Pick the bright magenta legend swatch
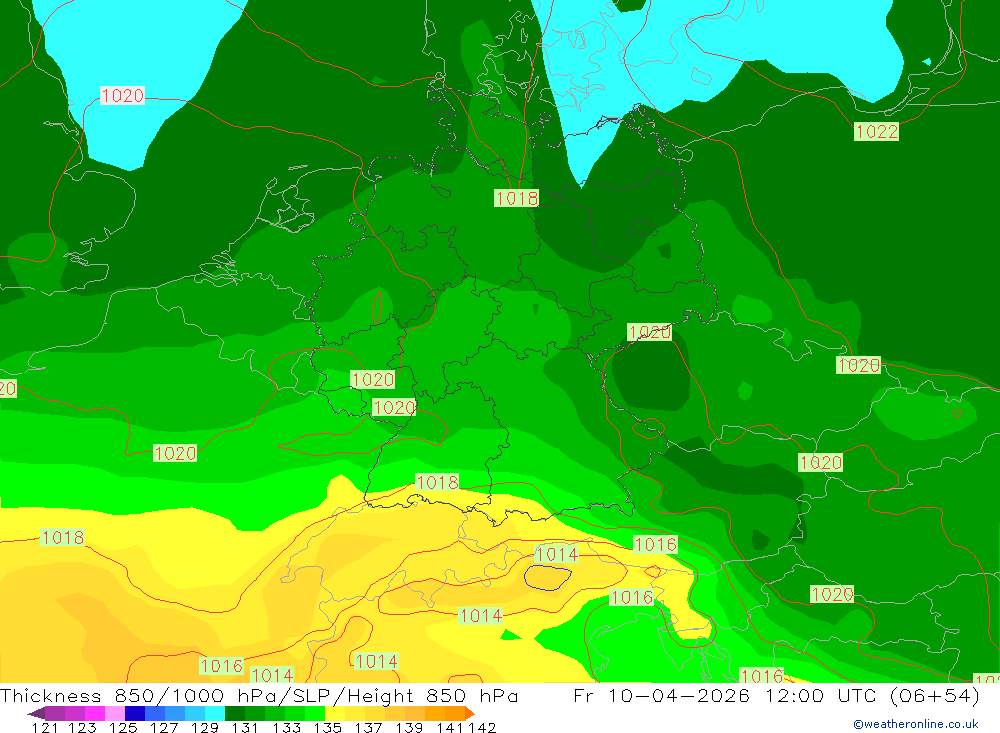 pyautogui.click(x=95, y=713)
